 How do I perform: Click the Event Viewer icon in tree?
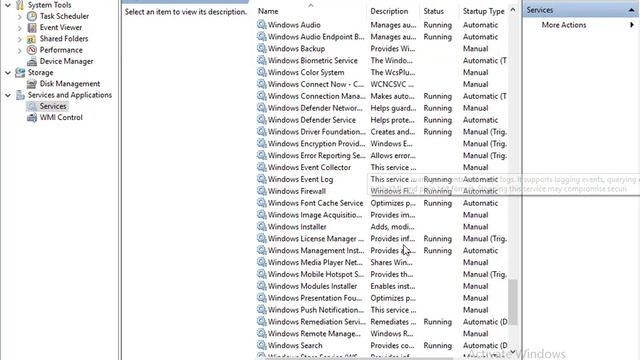point(32,27)
